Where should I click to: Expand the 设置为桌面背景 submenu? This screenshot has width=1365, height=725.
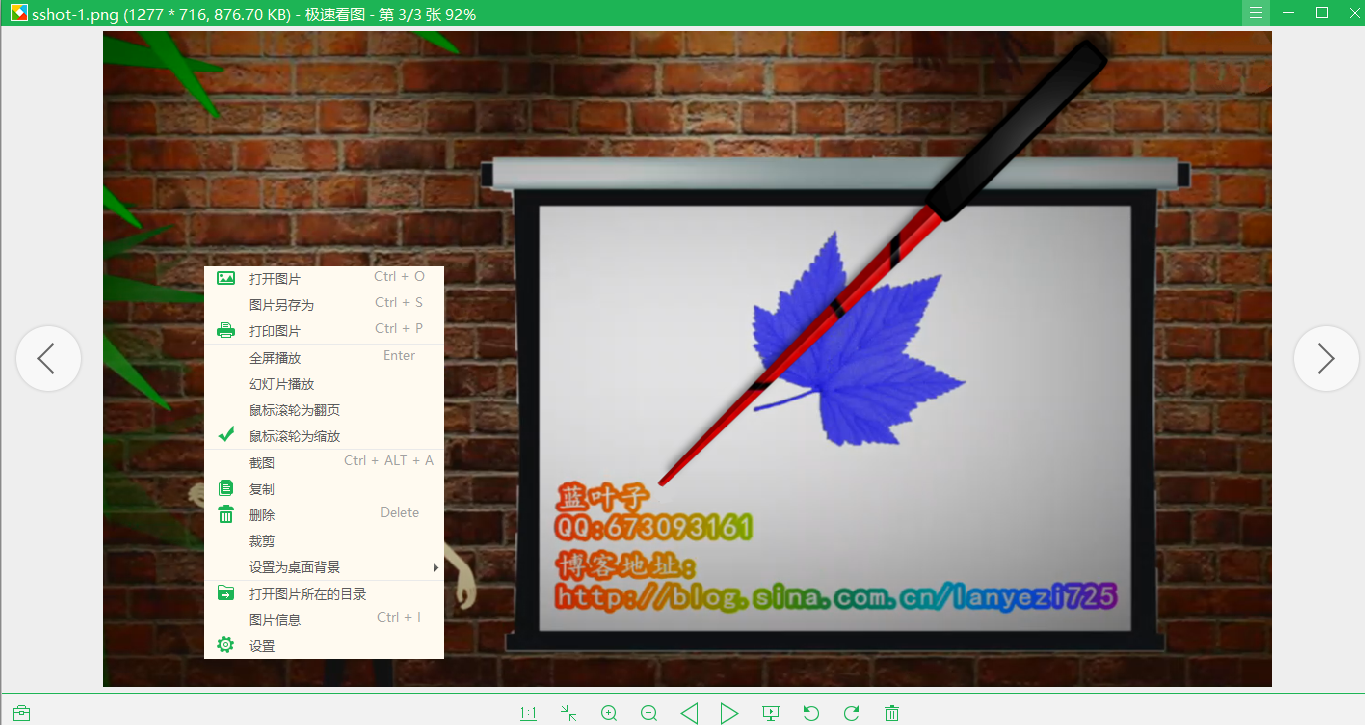tap(324, 567)
